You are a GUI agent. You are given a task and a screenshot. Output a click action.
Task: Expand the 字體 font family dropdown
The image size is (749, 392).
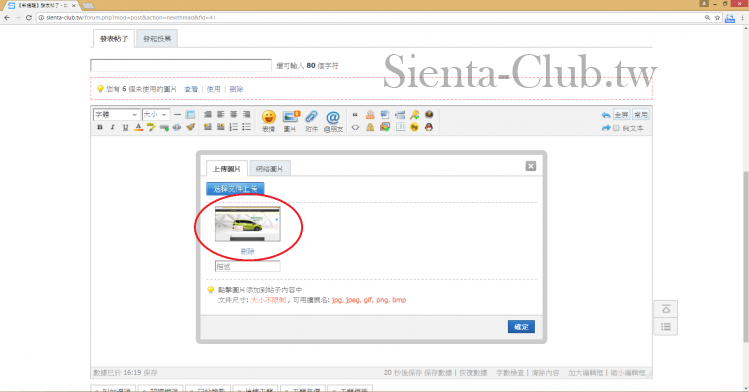click(x=116, y=115)
